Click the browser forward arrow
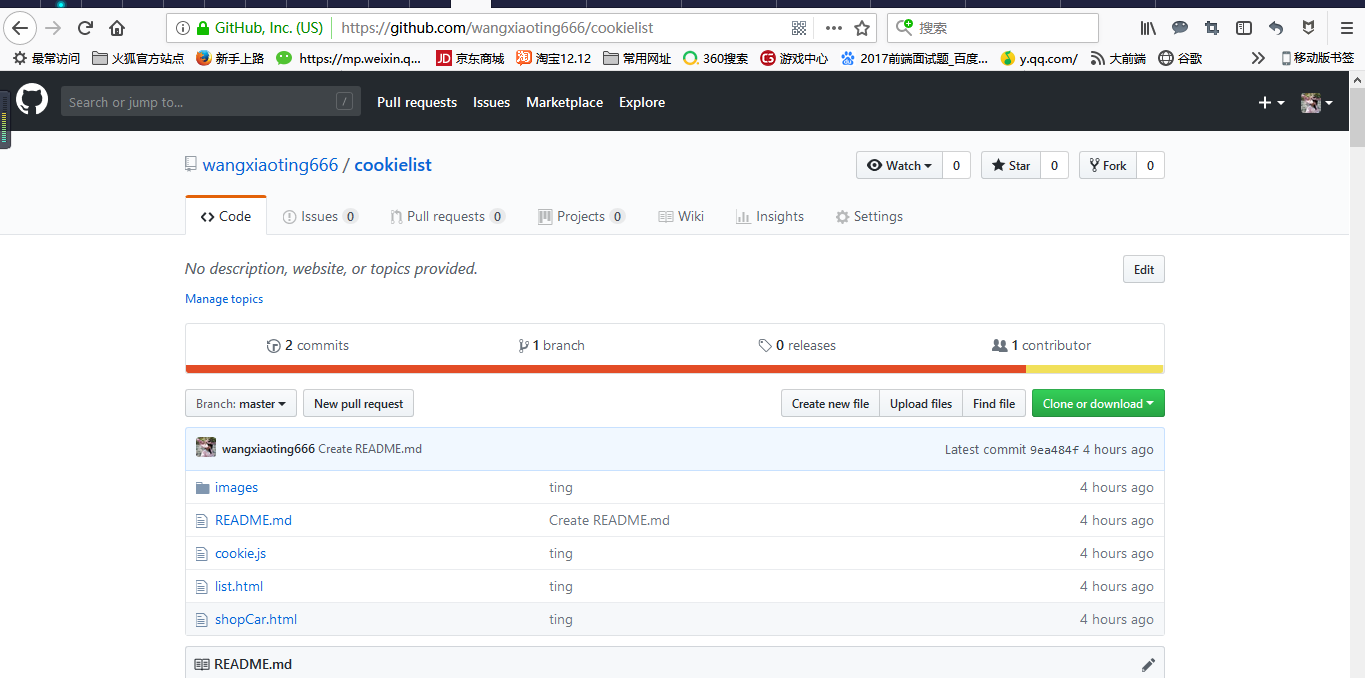 pyautogui.click(x=54, y=28)
